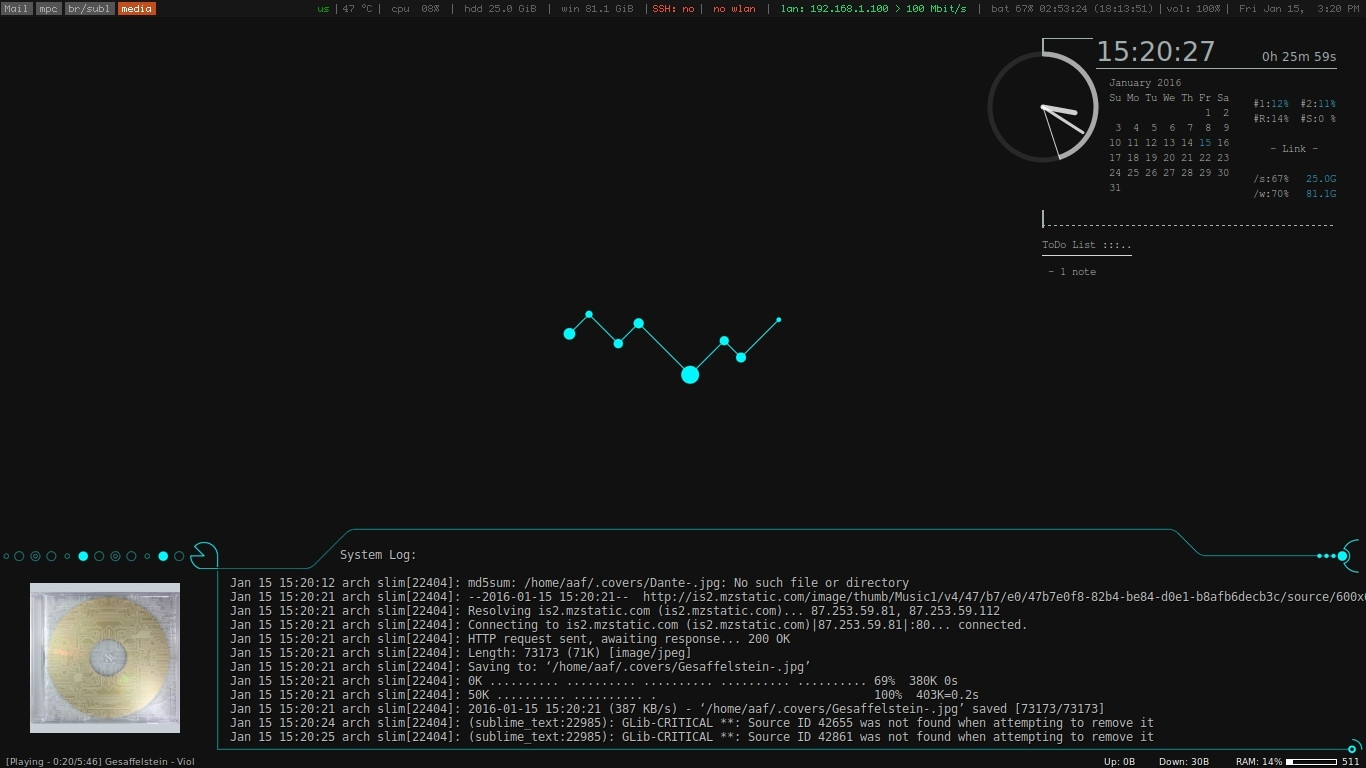Click the bat 67% battery status

(x=1072, y=8)
